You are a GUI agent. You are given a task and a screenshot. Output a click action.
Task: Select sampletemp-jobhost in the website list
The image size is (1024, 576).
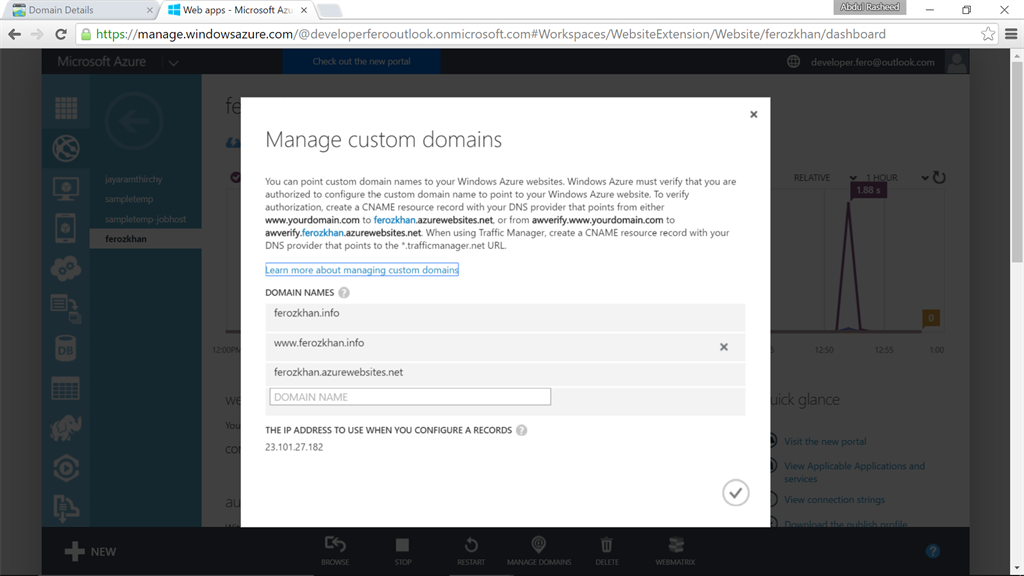click(x=146, y=219)
